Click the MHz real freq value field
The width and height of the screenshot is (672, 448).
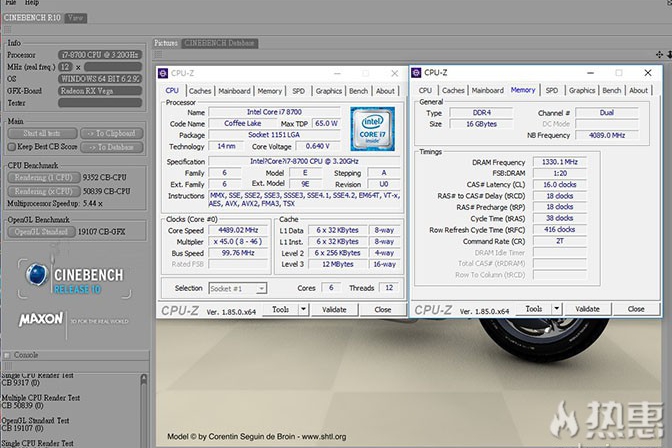click(x=113, y=67)
